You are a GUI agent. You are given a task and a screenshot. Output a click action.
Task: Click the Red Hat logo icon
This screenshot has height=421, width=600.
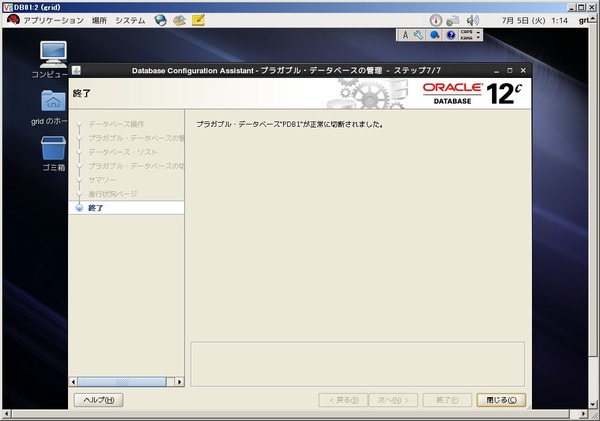(x=13, y=20)
